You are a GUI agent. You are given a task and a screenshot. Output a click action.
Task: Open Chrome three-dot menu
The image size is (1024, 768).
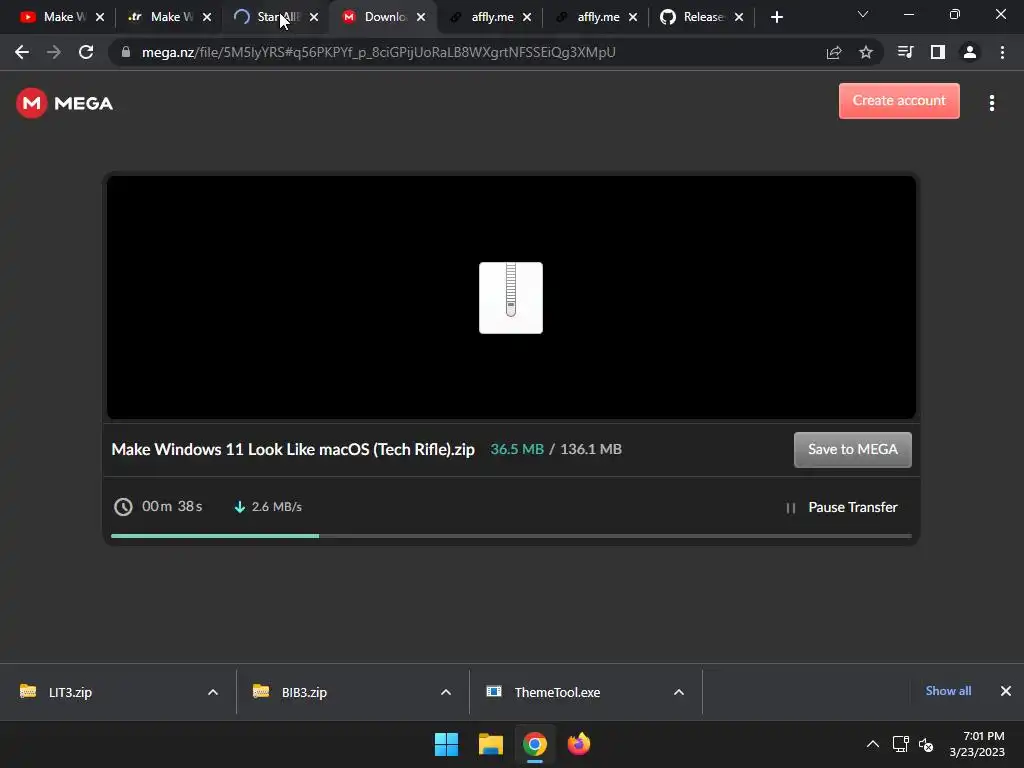1002,52
